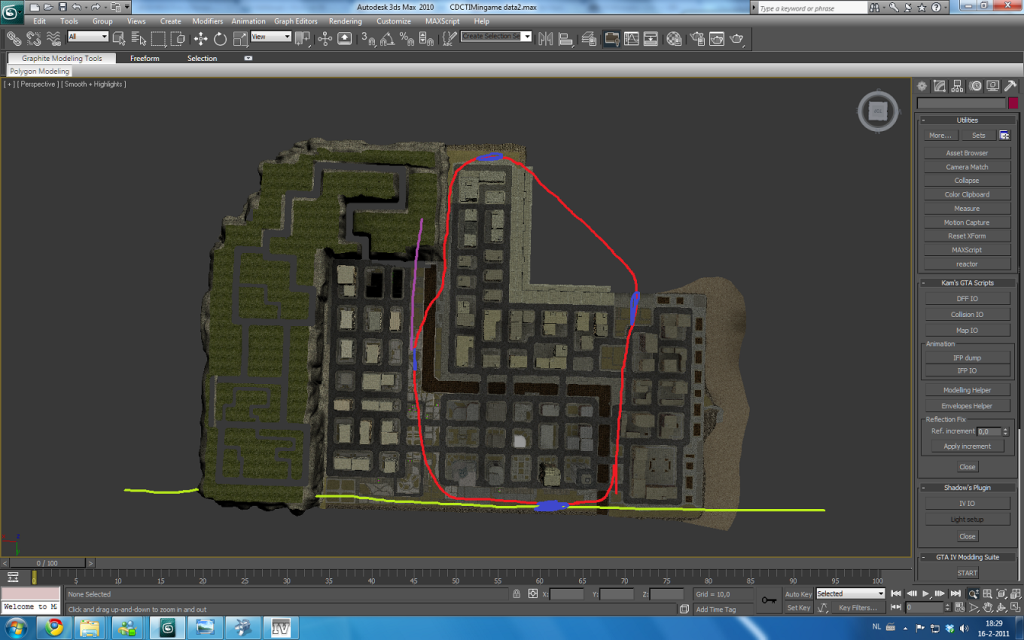
Task: Toggle the 3D Snaps button
Action: coord(368,39)
